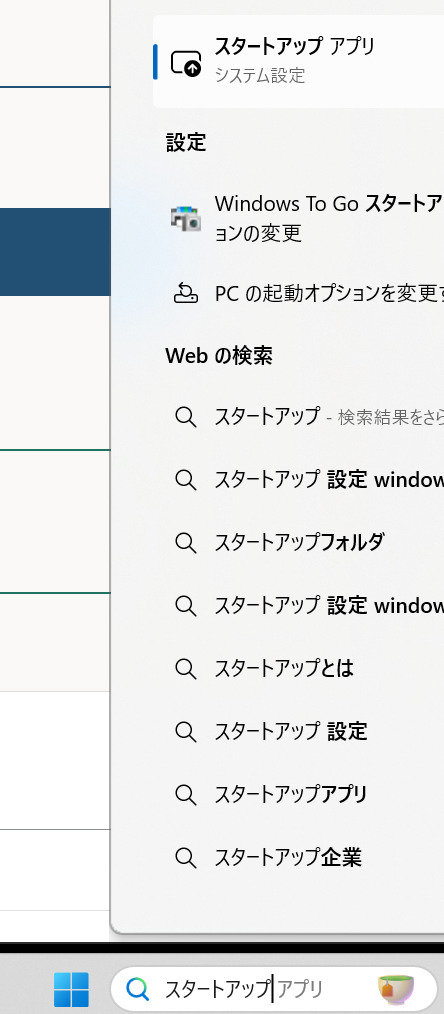444x1014 pixels.
Task: Choose second スタートアップ 設定 windows suggestion
Action: click(299, 605)
